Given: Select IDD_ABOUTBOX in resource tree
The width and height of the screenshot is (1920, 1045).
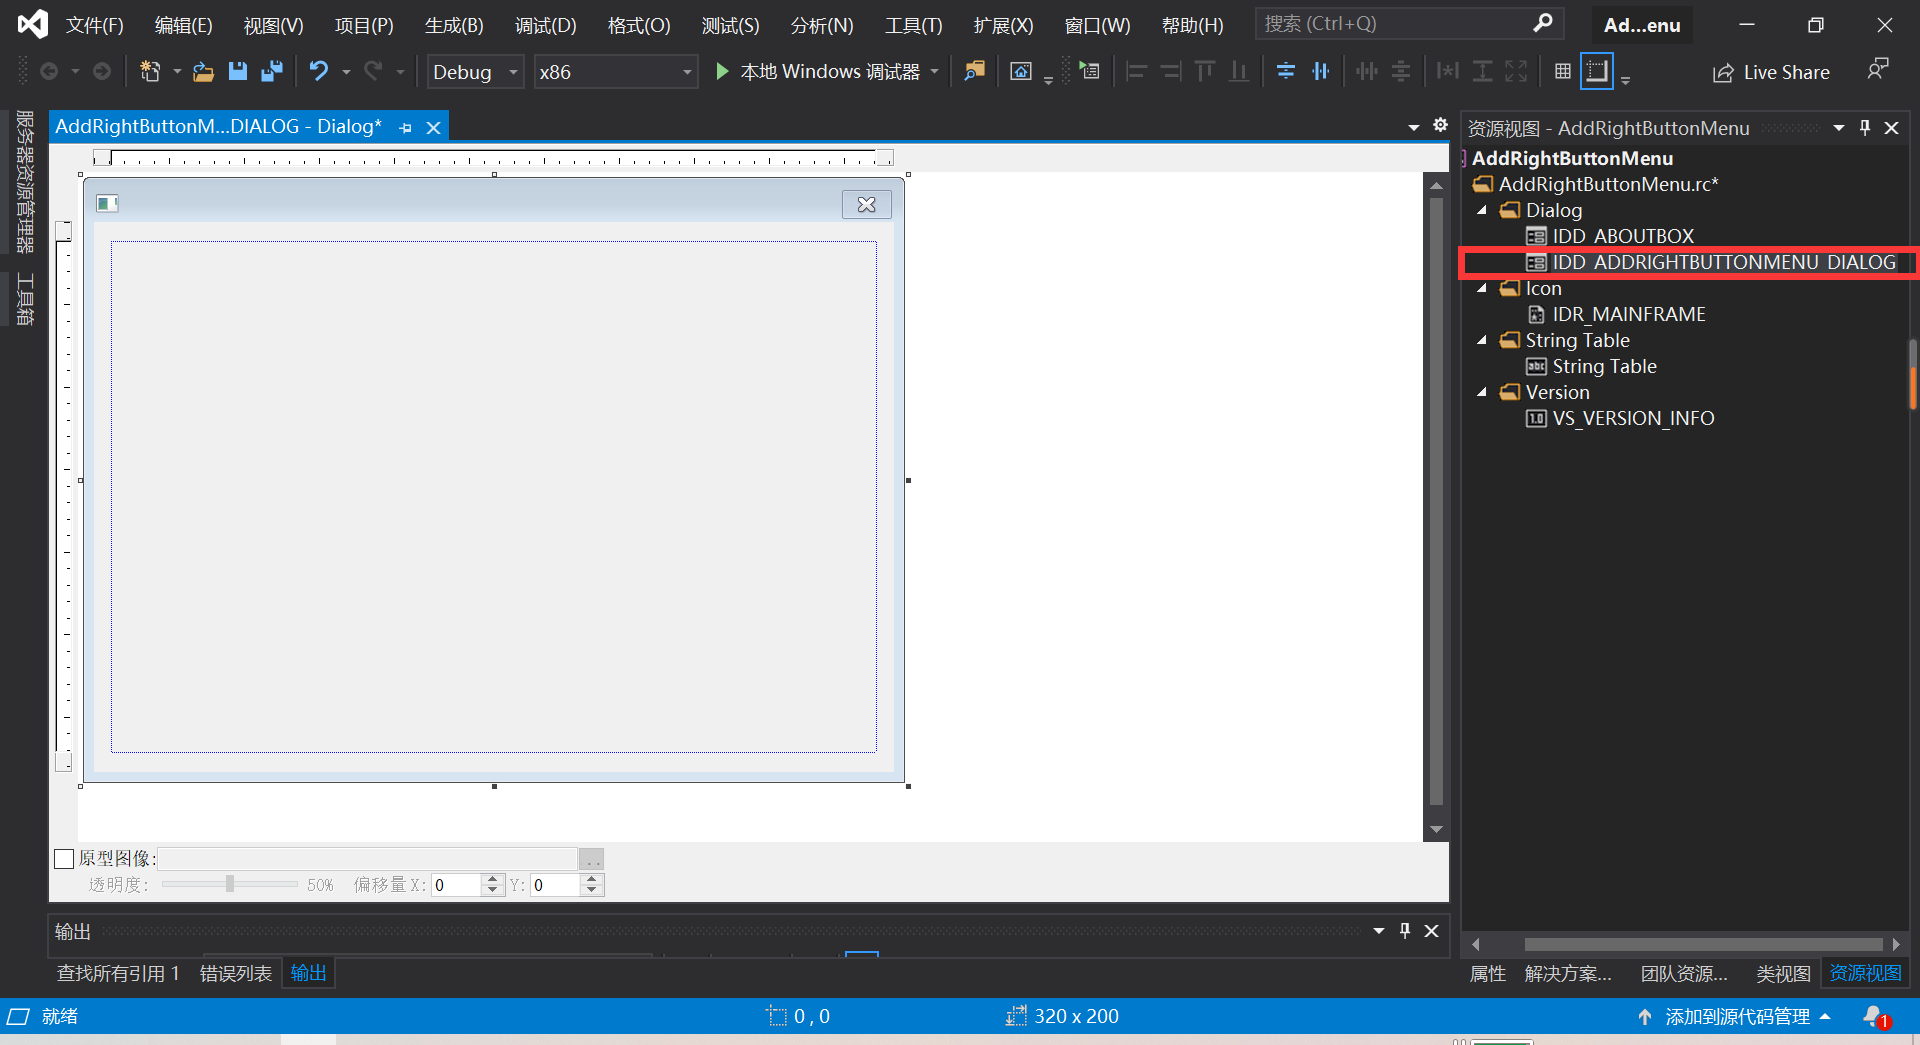Looking at the screenshot, I should click(x=1623, y=236).
